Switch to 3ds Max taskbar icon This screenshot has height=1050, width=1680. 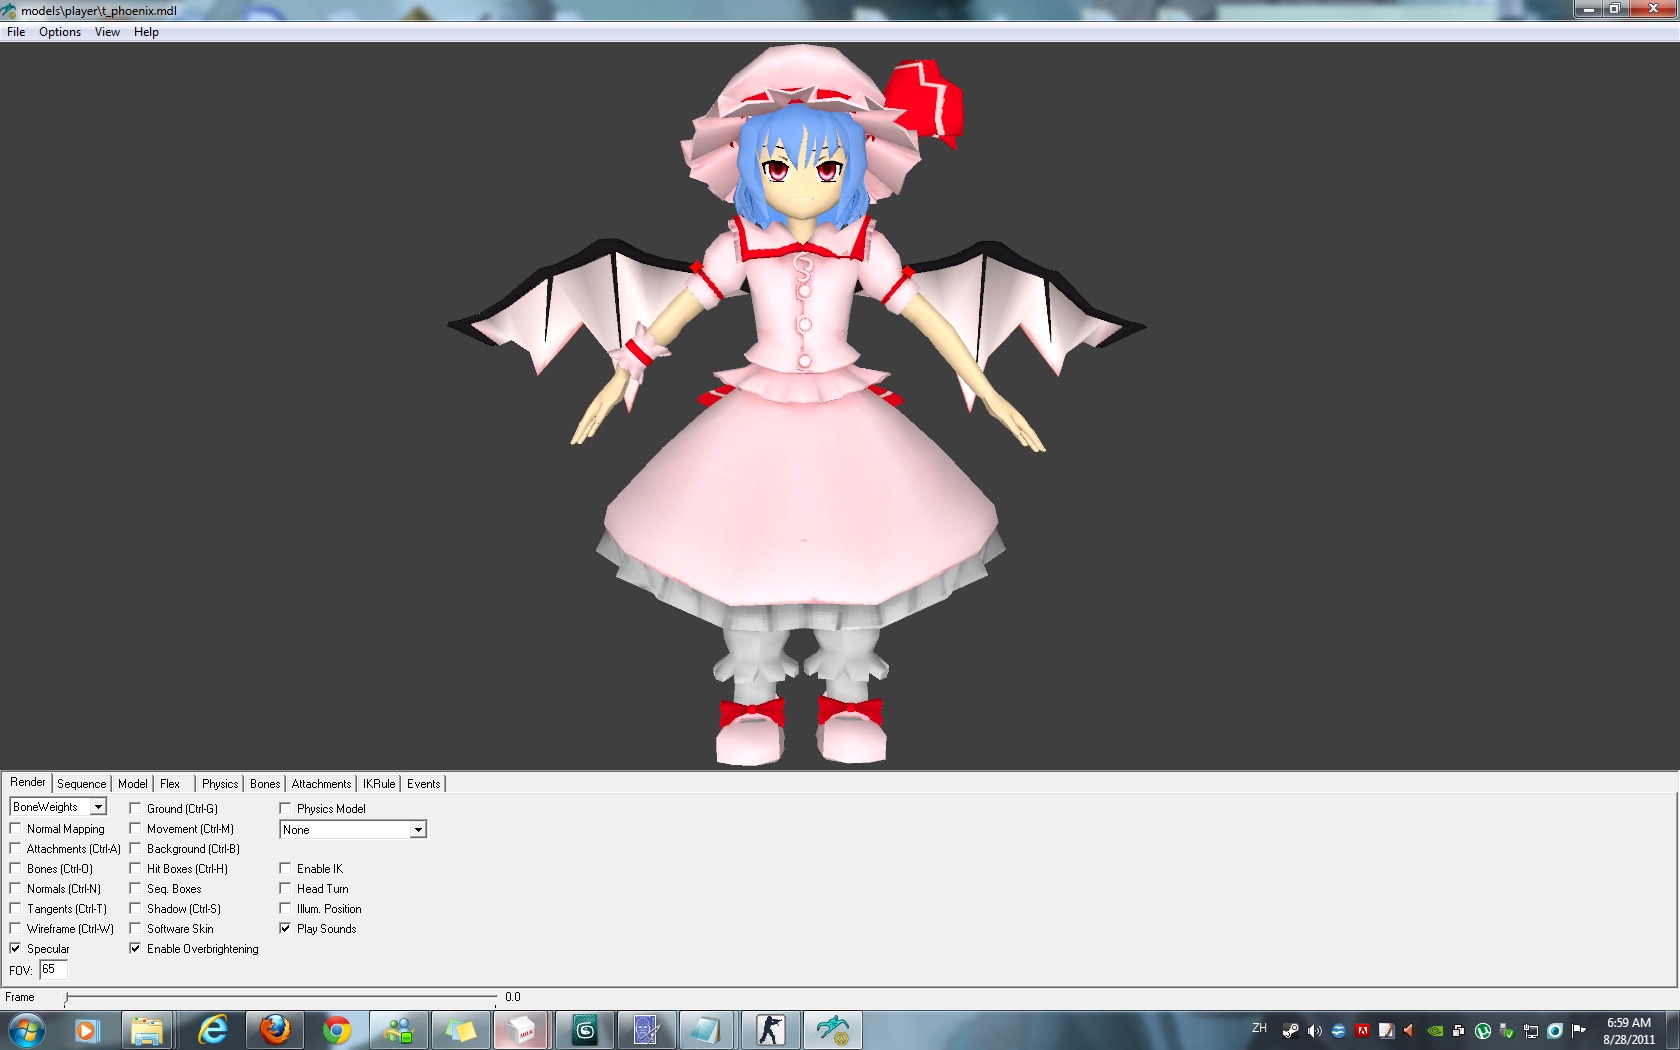[x=585, y=1030]
